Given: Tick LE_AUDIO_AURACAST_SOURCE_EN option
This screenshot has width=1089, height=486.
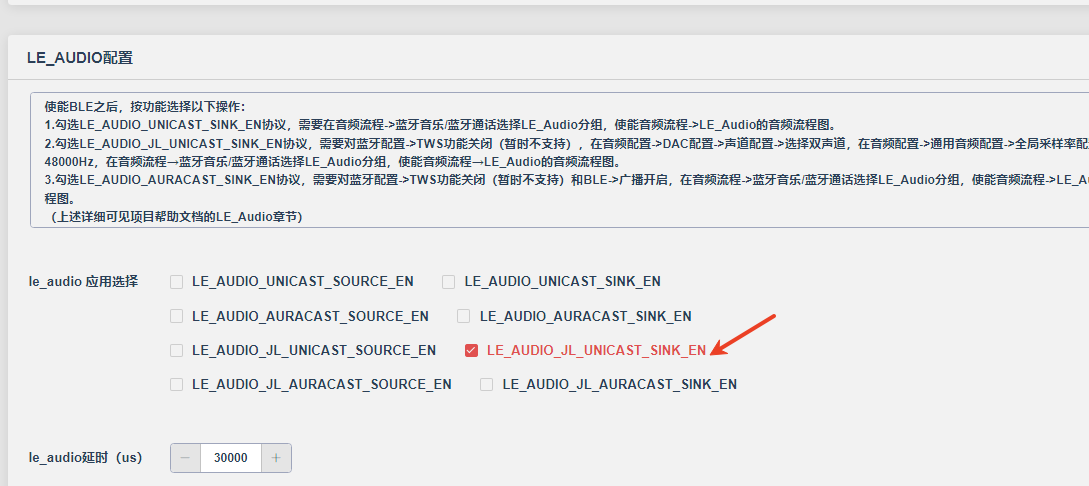Looking at the screenshot, I should pyautogui.click(x=176, y=317).
